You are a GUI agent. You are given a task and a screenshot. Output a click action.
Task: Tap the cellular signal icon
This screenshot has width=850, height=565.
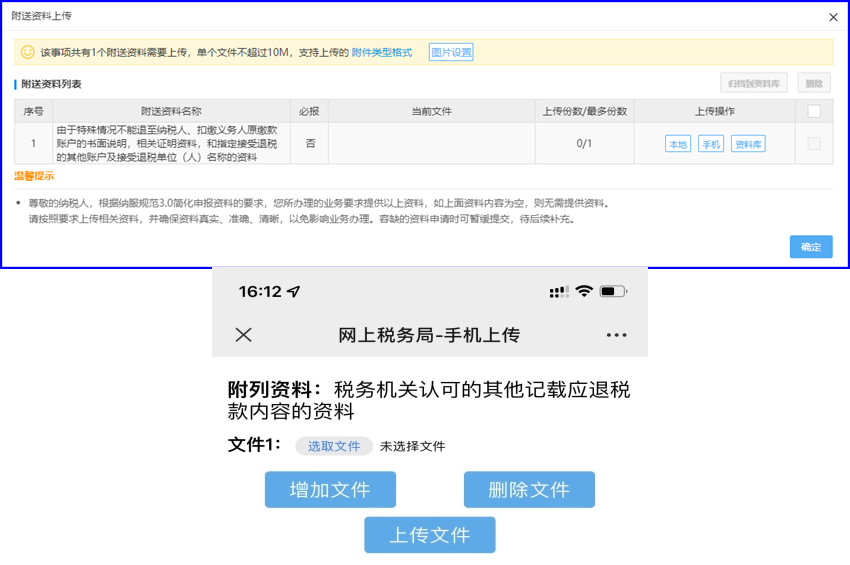(x=559, y=292)
